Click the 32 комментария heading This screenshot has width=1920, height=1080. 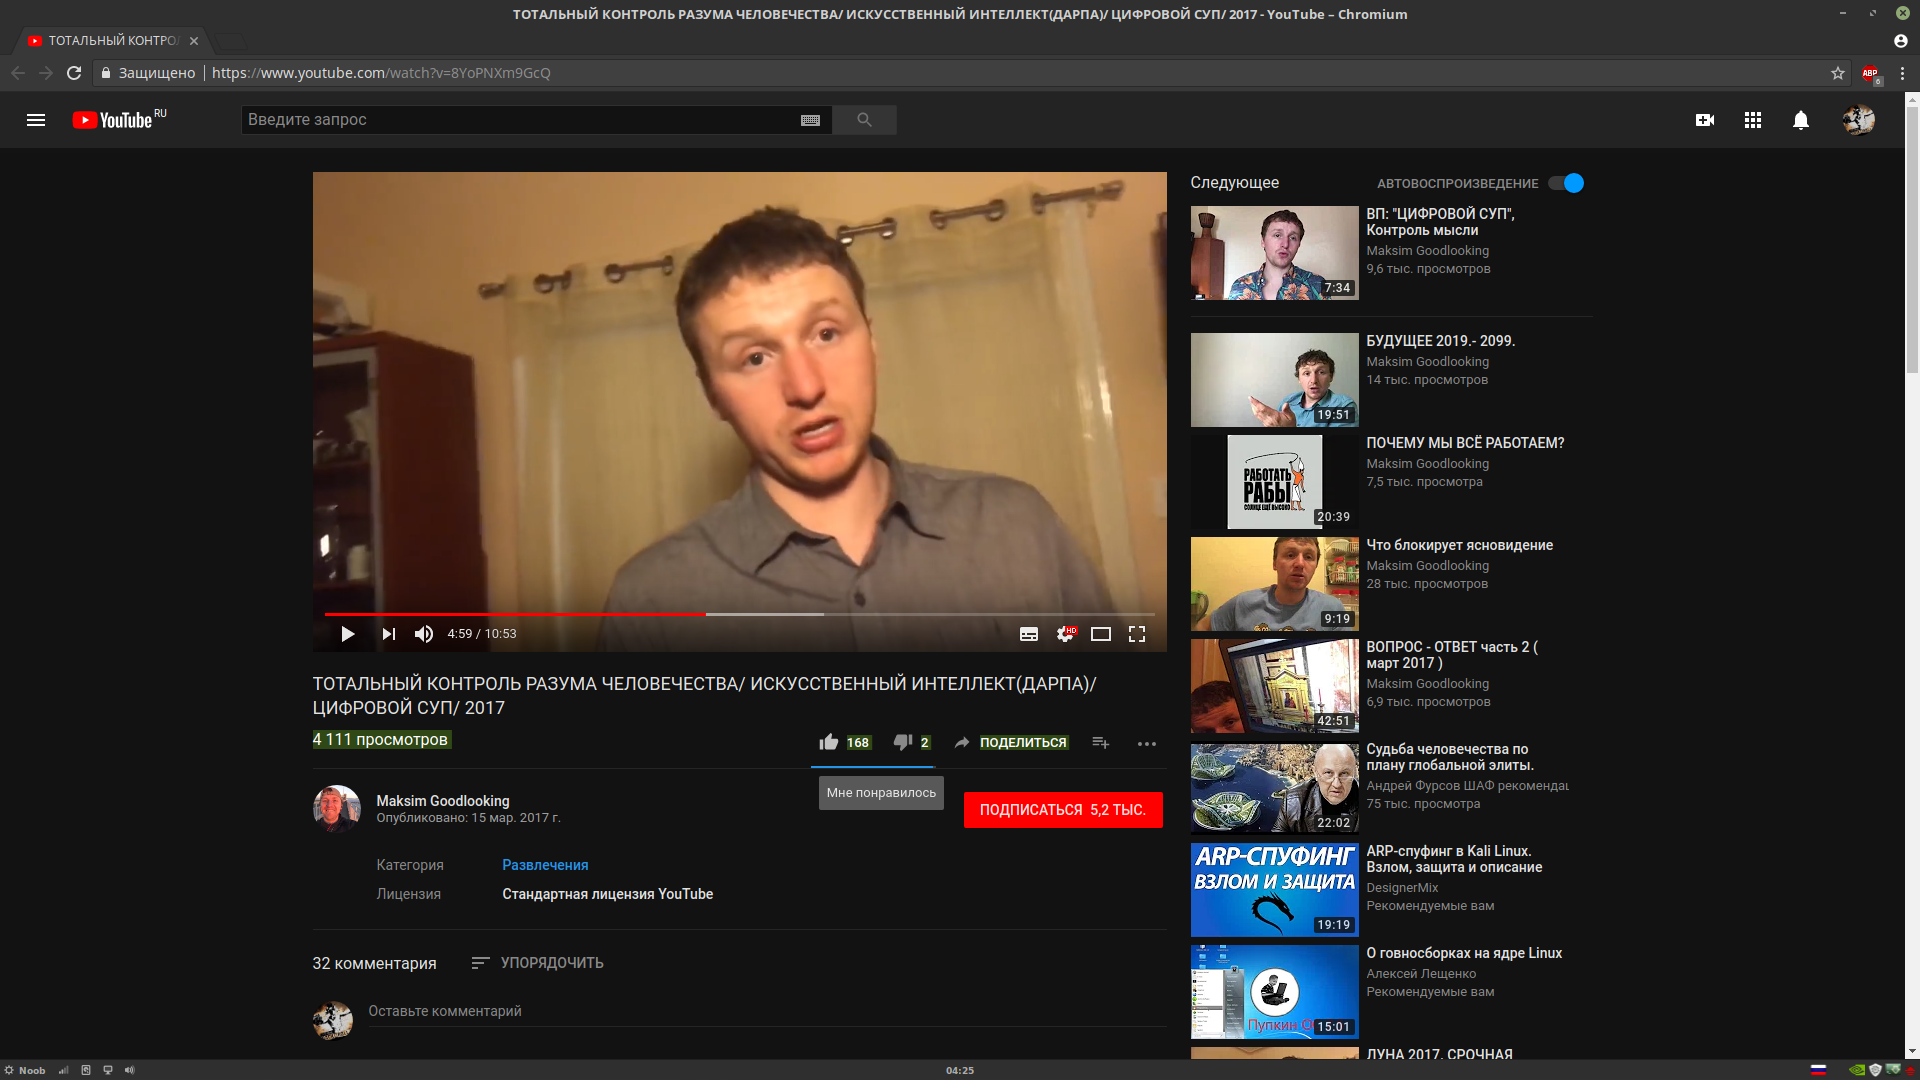click(374, 963)
